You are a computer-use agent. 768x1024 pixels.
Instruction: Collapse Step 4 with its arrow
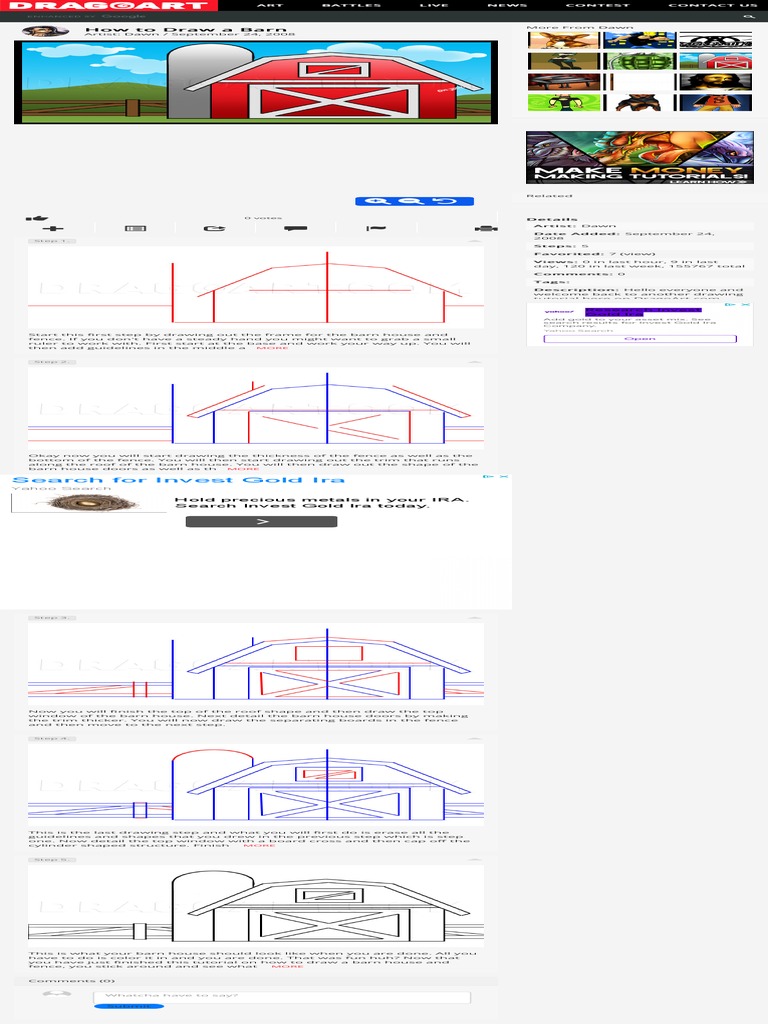click(475, 739)
